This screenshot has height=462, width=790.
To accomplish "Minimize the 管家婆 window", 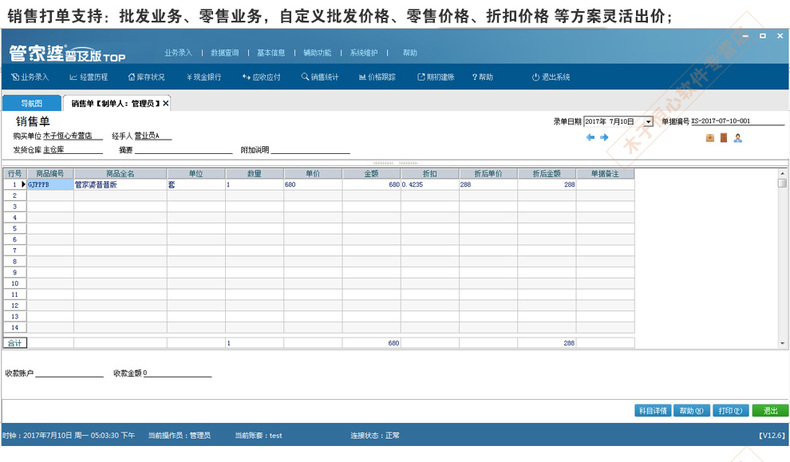I will [x=746, y=36].
